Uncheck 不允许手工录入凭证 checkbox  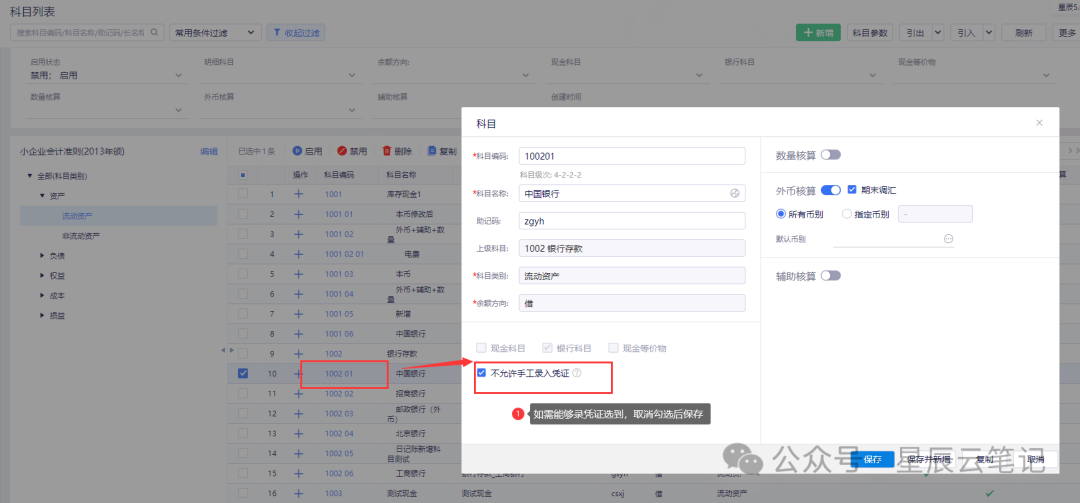click(x=481, y=373)
